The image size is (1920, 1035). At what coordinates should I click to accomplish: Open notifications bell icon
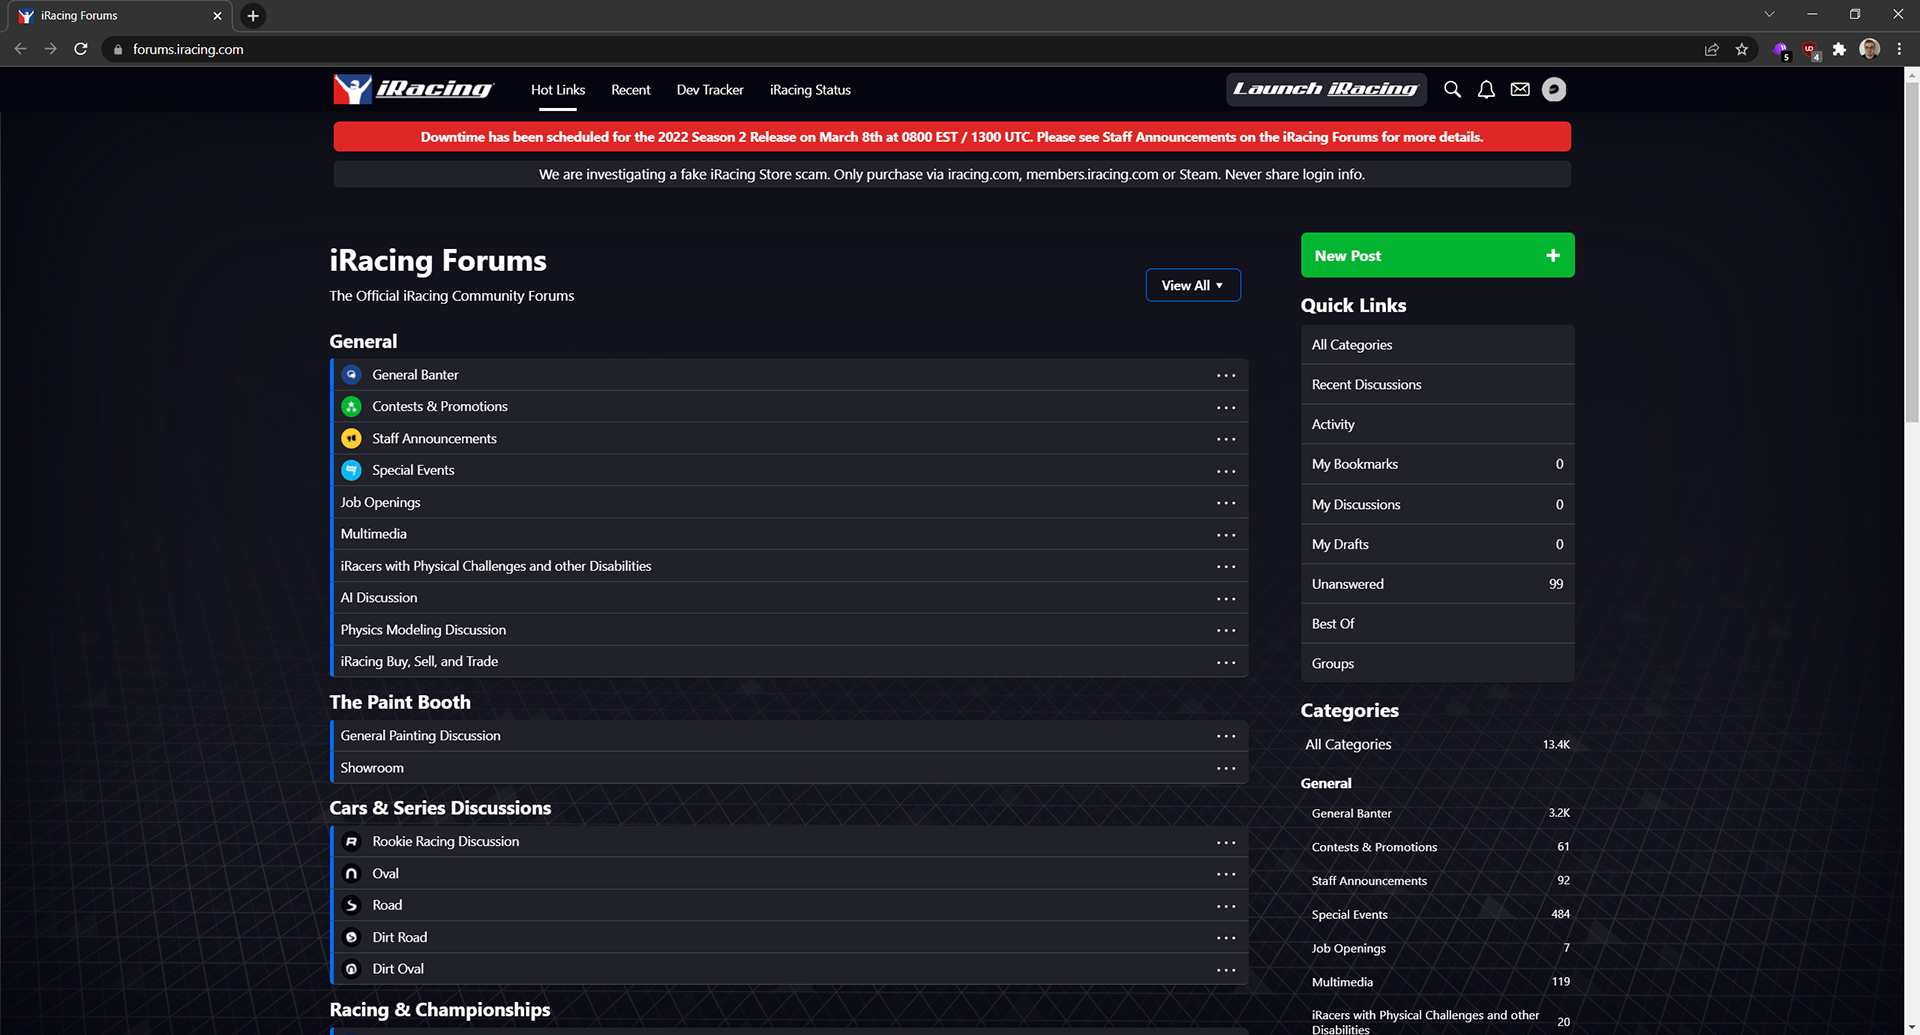pos(1486,89)
